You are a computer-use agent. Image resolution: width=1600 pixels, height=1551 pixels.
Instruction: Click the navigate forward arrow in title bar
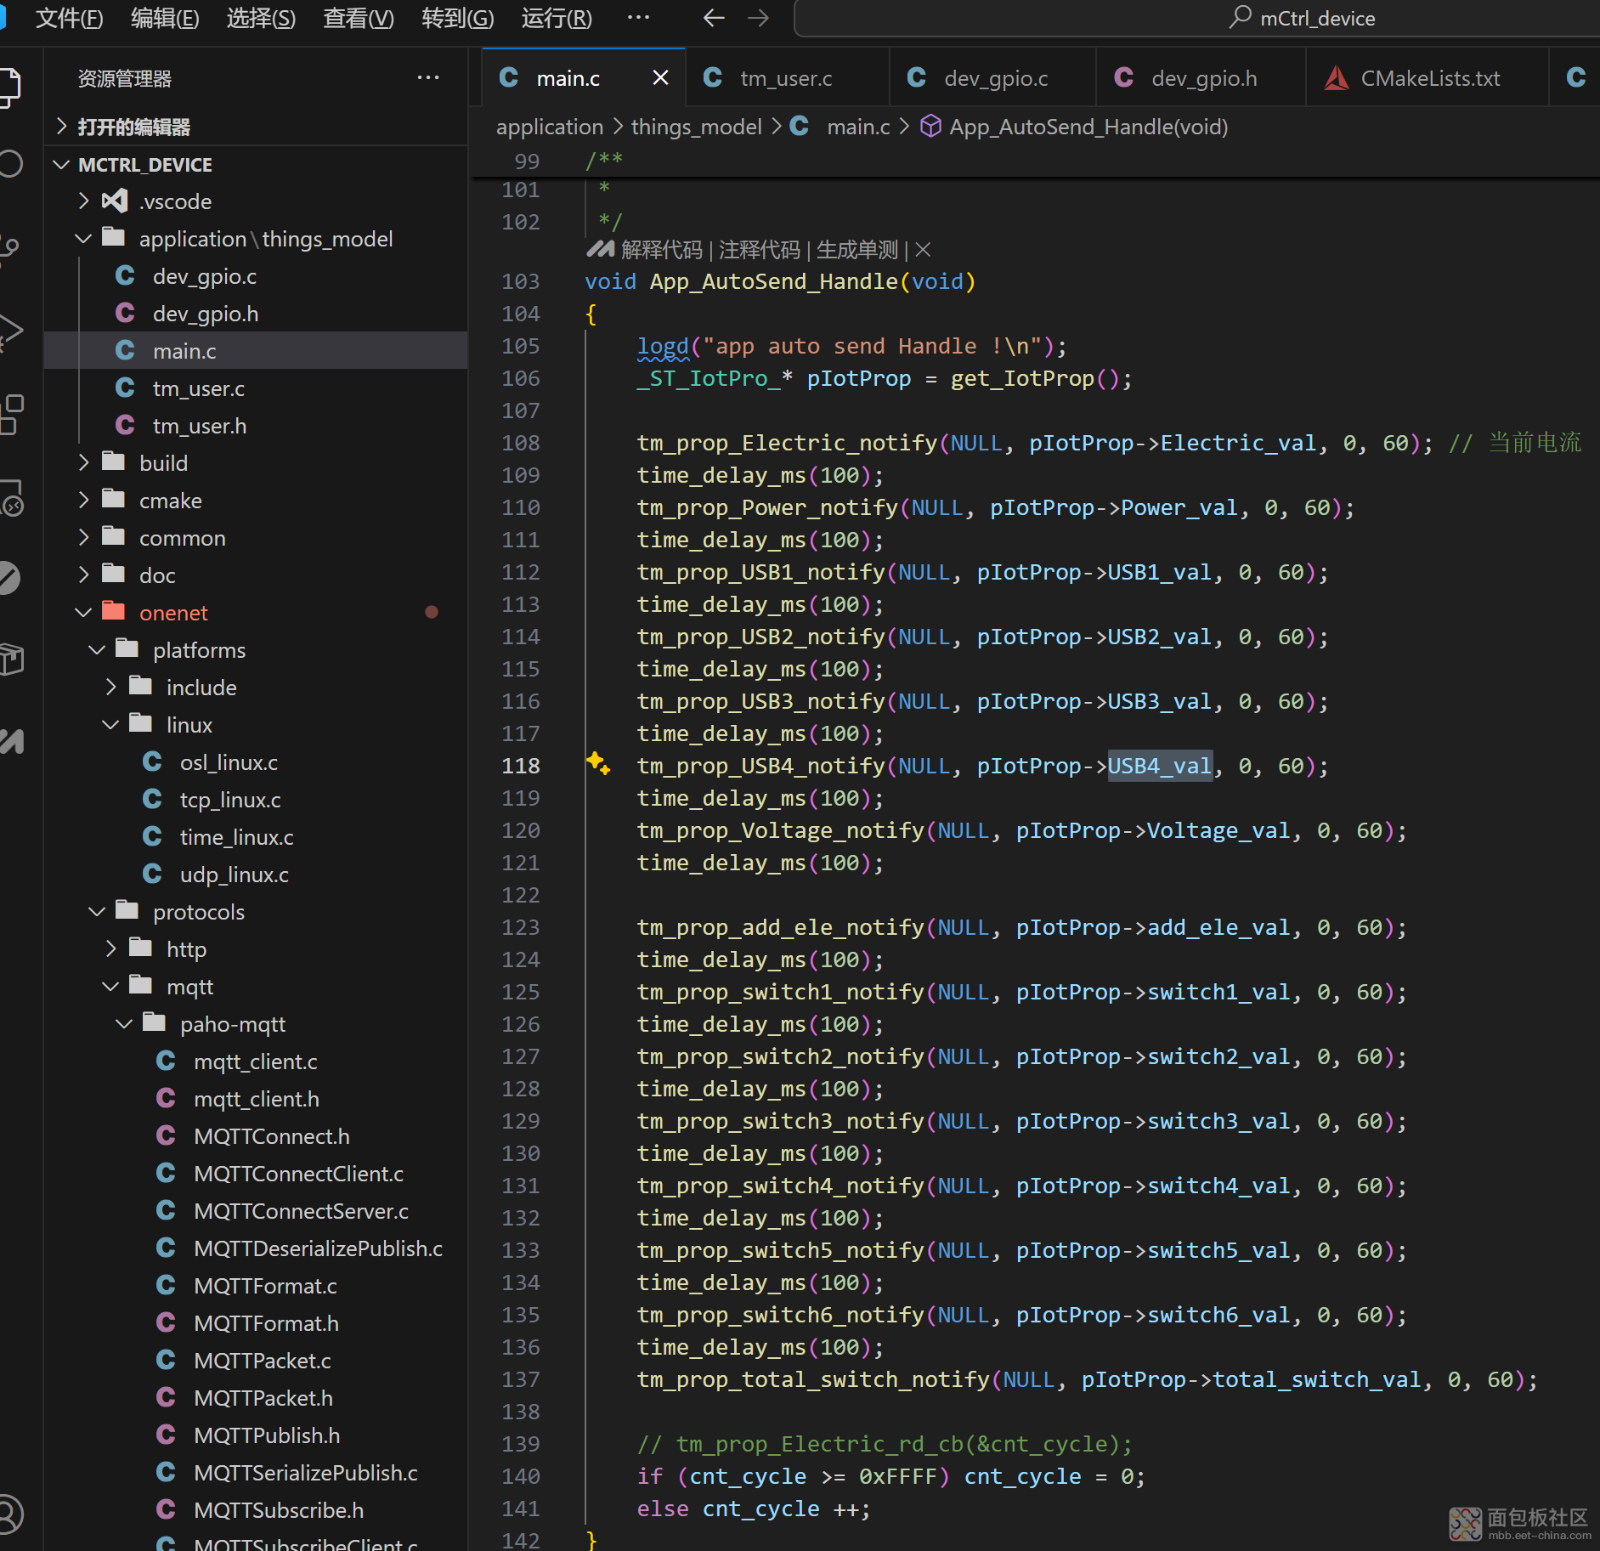[759, 18]
